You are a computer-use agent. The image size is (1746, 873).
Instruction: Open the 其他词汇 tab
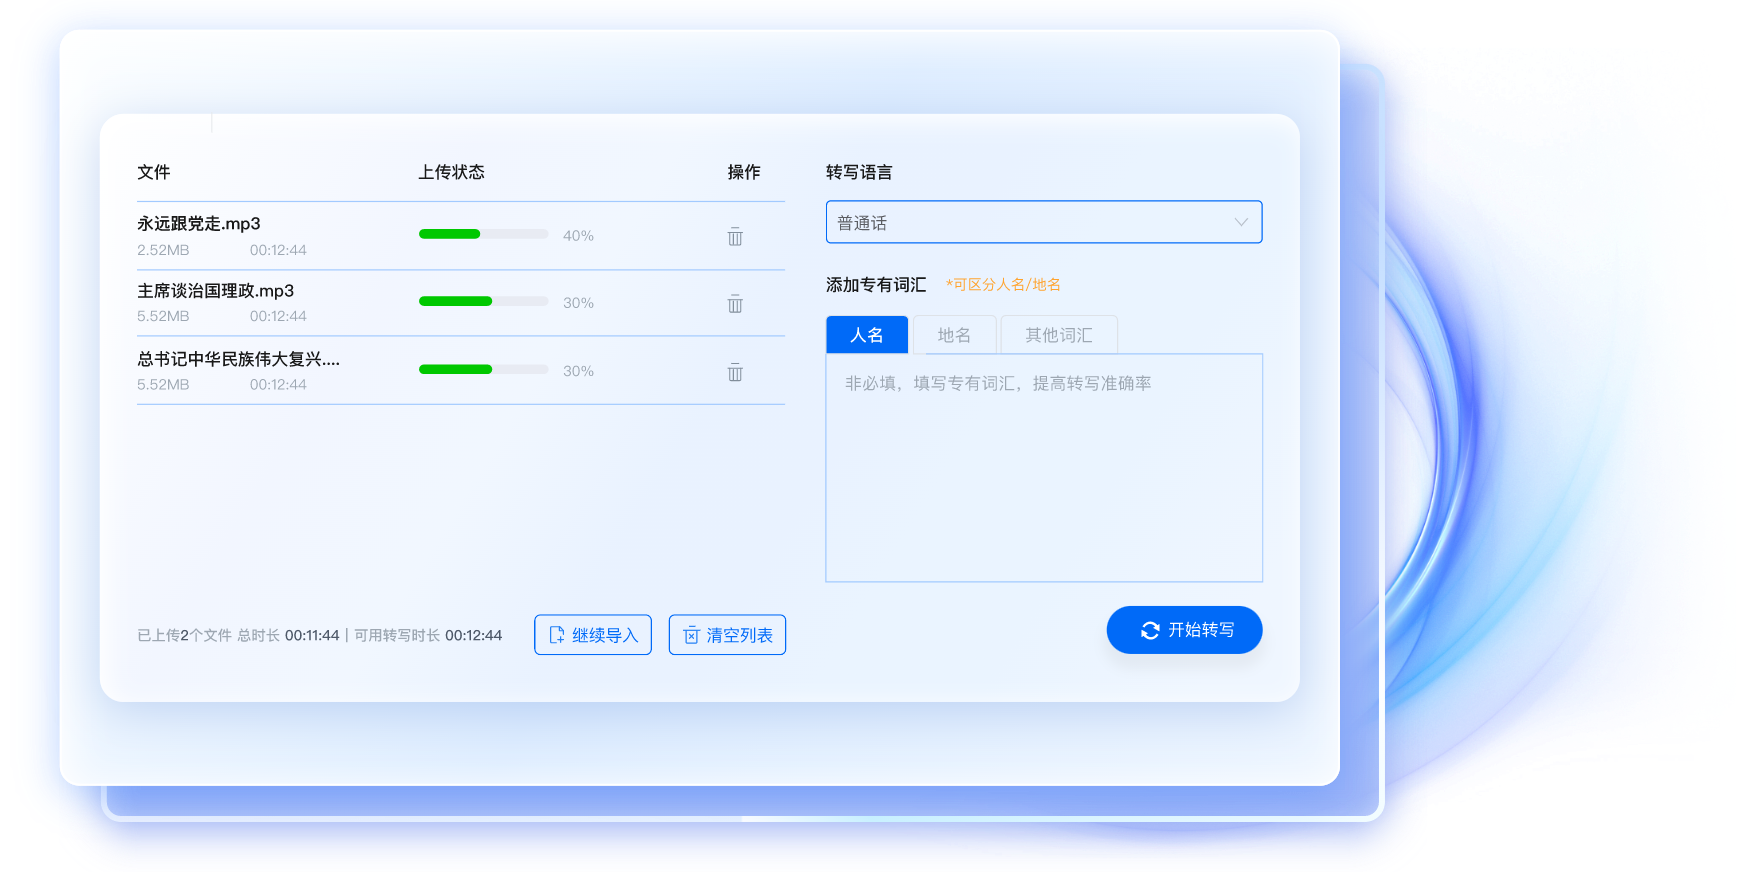1059,335
